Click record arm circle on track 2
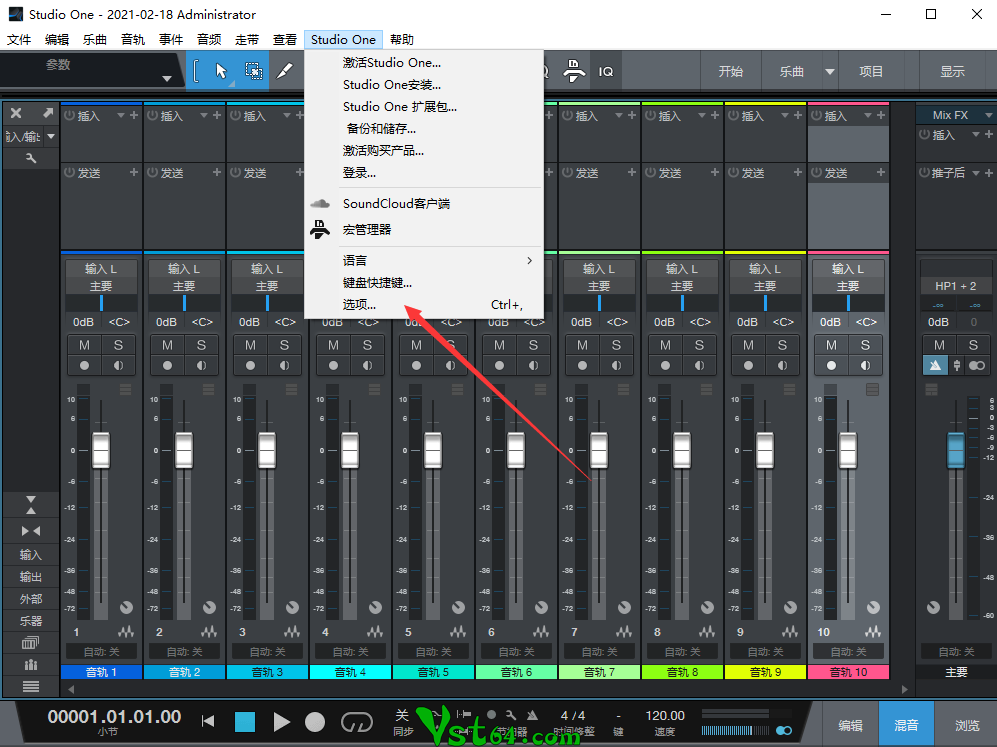Screen dimensions: 997x747 pyautogui.click(x=167, y=366)
